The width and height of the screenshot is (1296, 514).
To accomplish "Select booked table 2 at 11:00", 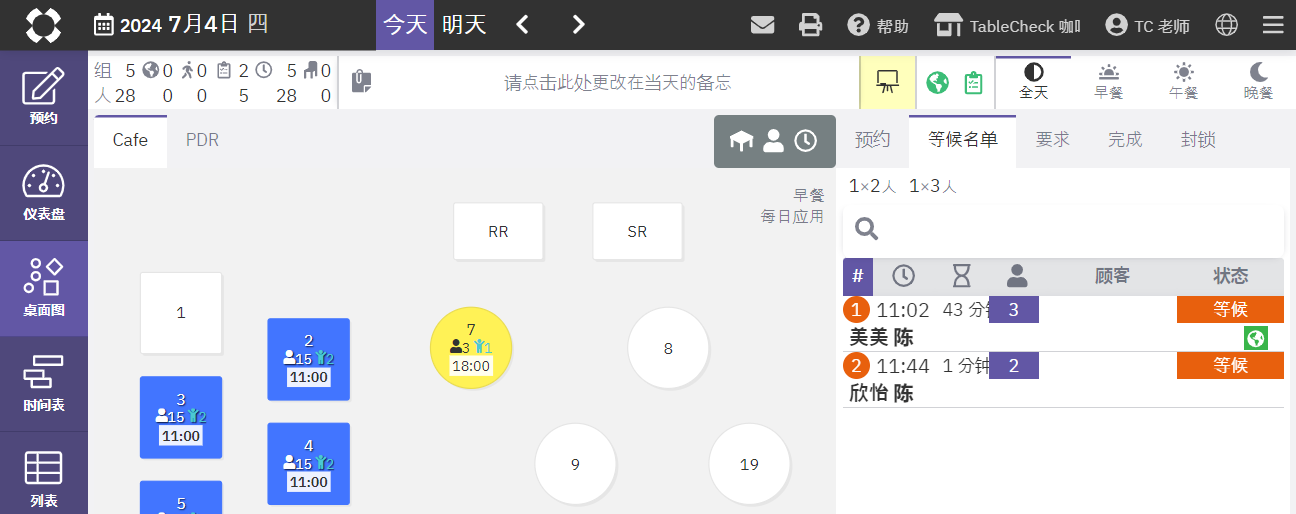I will pyautogui.click(x=309, y=359).
